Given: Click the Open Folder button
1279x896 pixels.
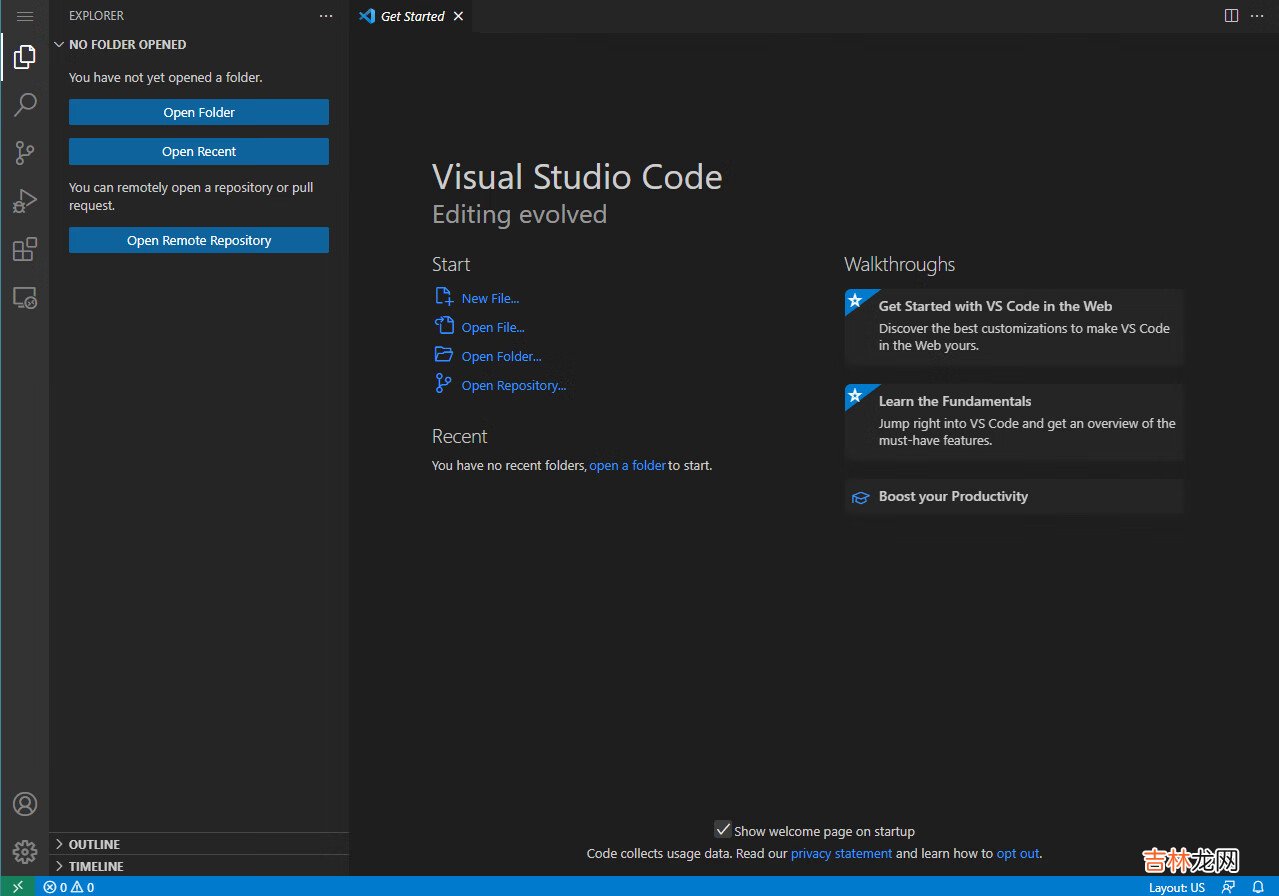Looking at the screenshot, I should pyautogui.click(x=199, y=112).
